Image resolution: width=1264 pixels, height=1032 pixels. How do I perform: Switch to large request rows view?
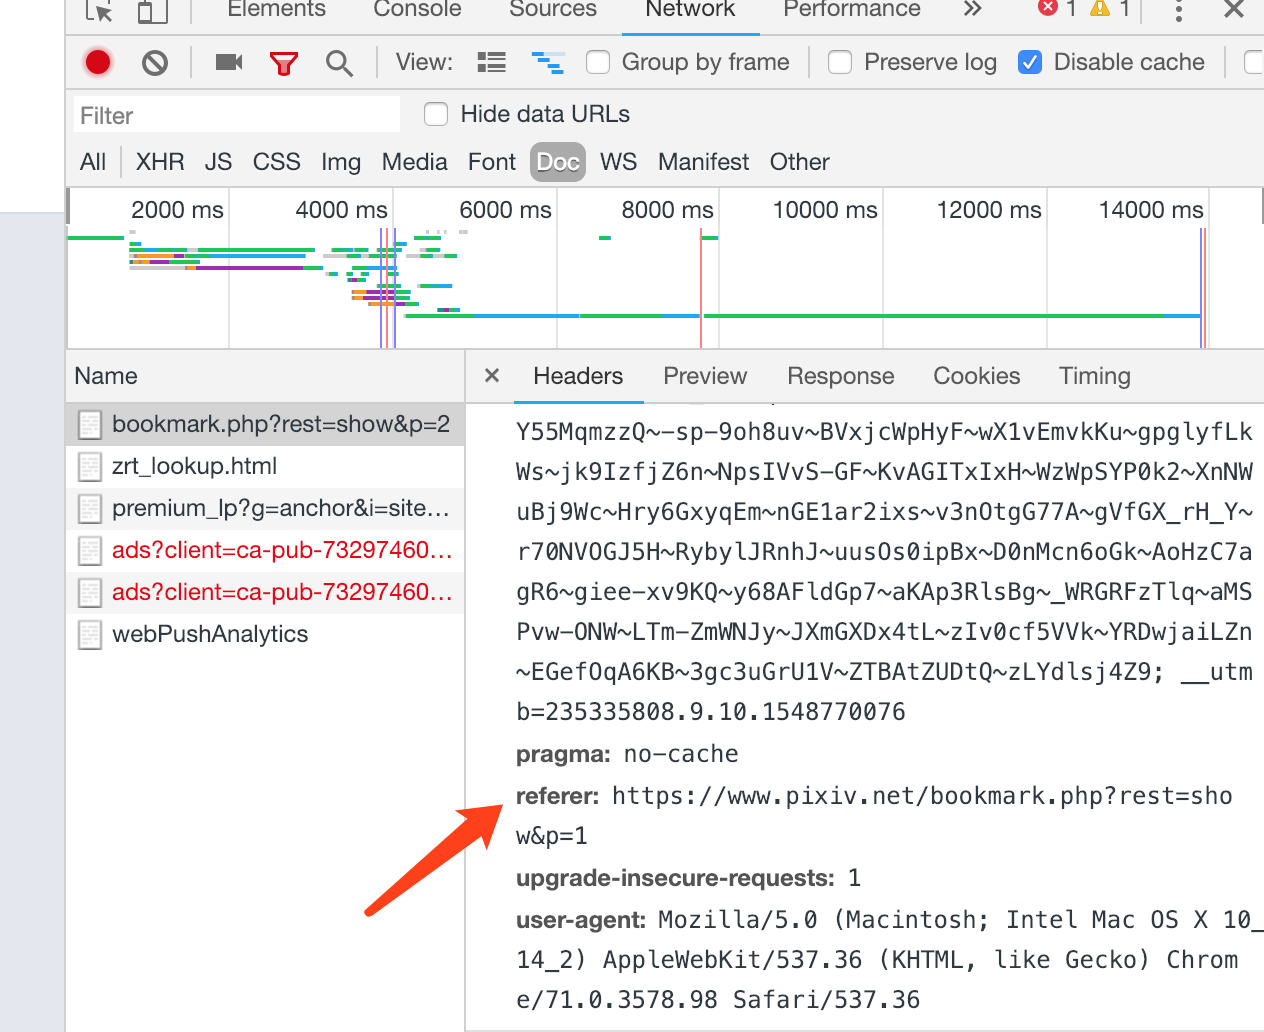[491, 63]
